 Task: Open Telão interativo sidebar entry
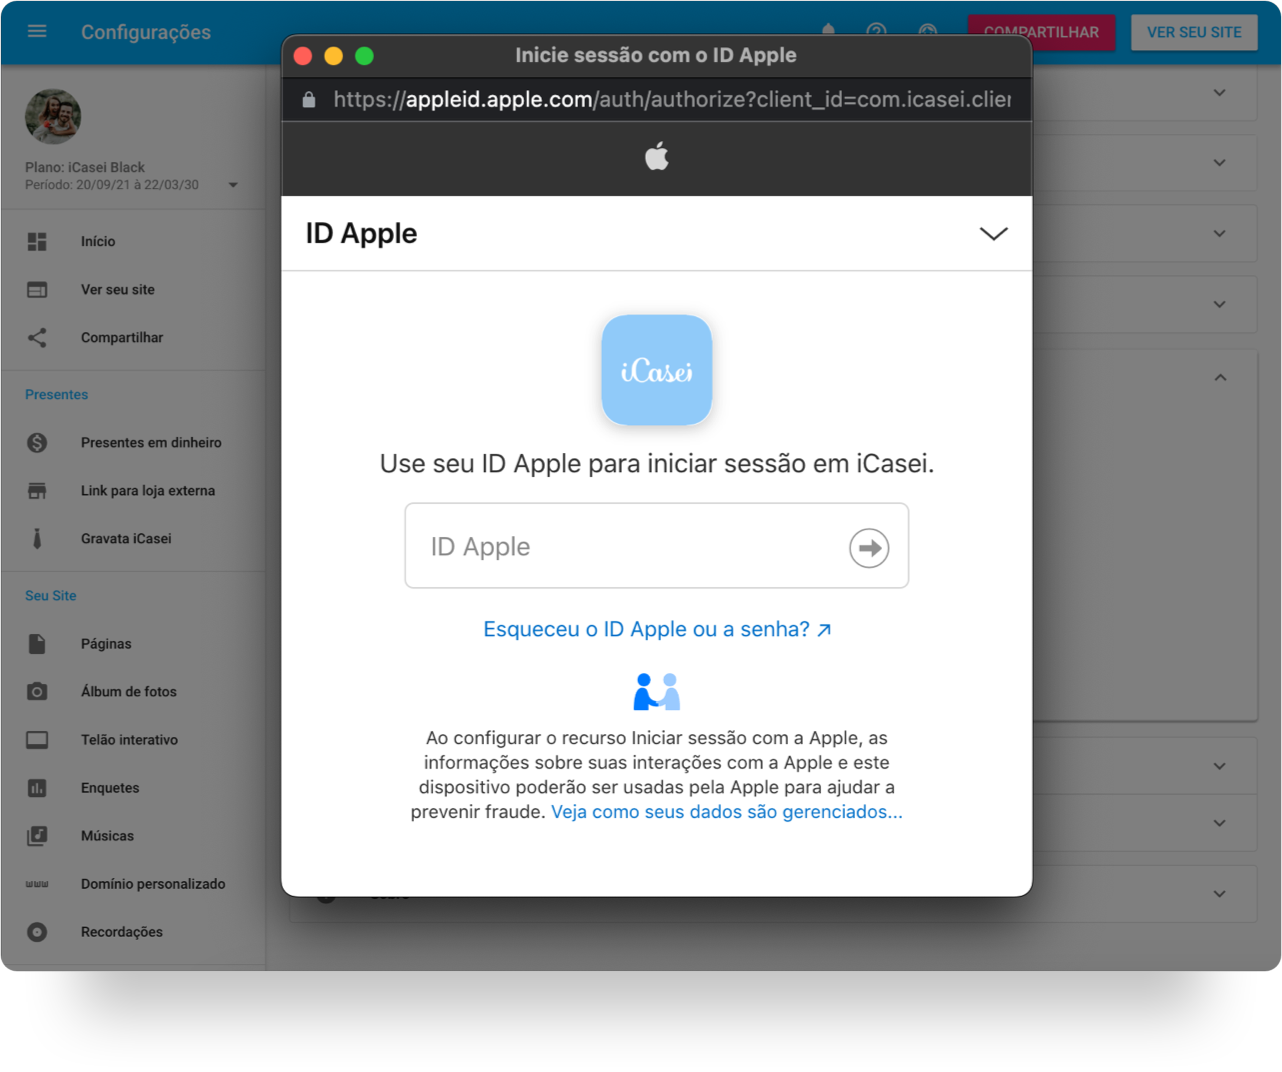[x=129, y=740]
